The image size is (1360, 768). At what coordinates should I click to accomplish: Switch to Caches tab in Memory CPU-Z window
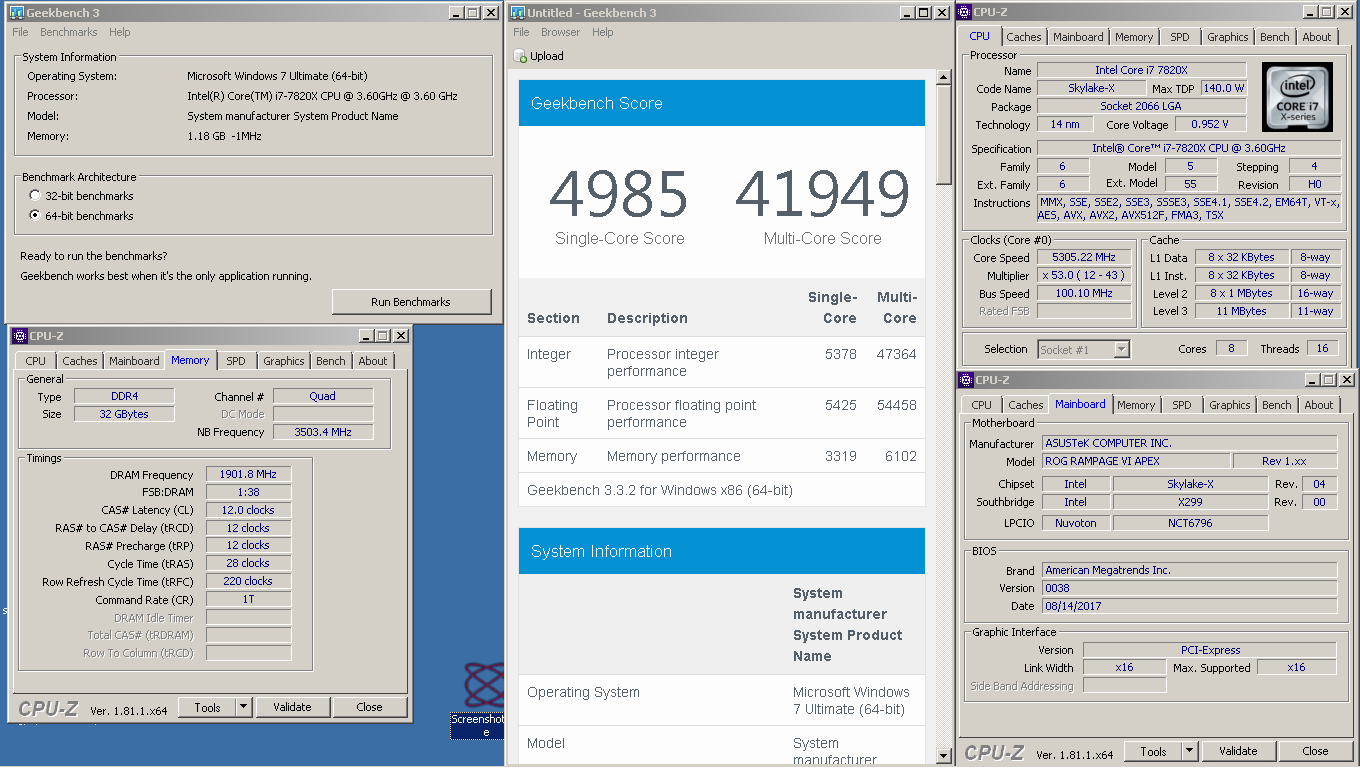pyautogui.click(x=80, y=361)
